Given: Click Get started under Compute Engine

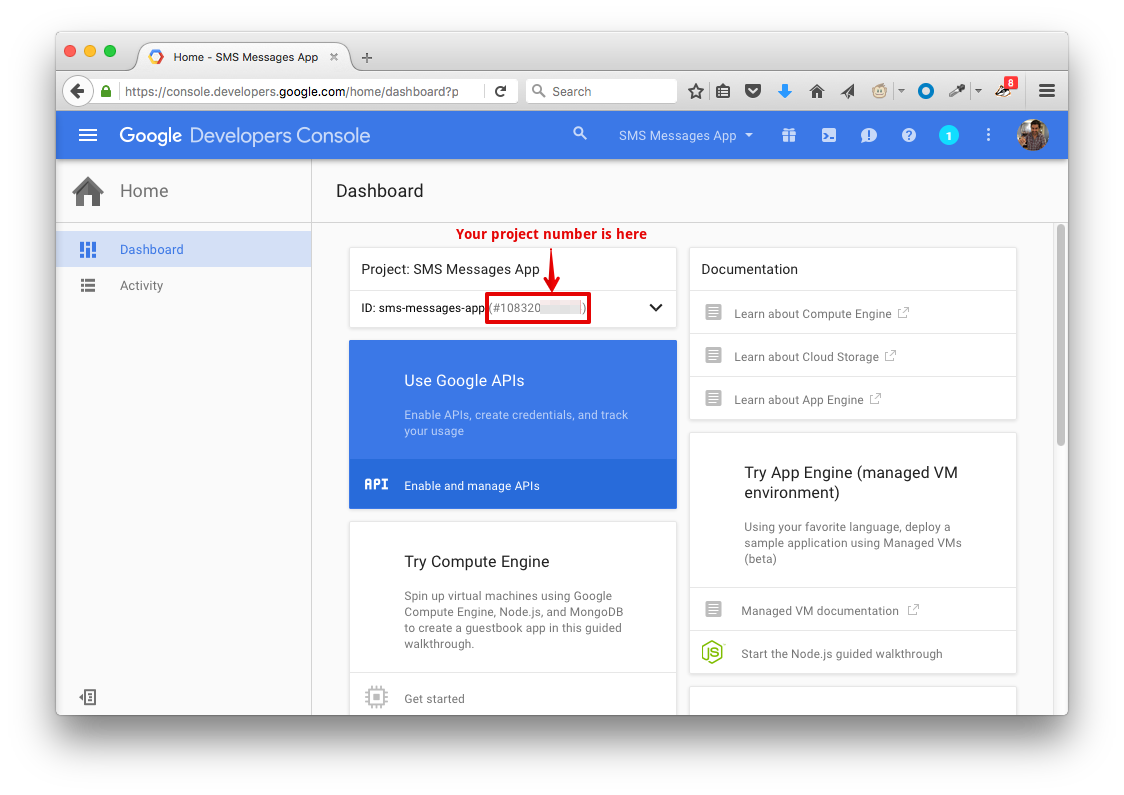Looking at the screenshot, I should [434, 698].
